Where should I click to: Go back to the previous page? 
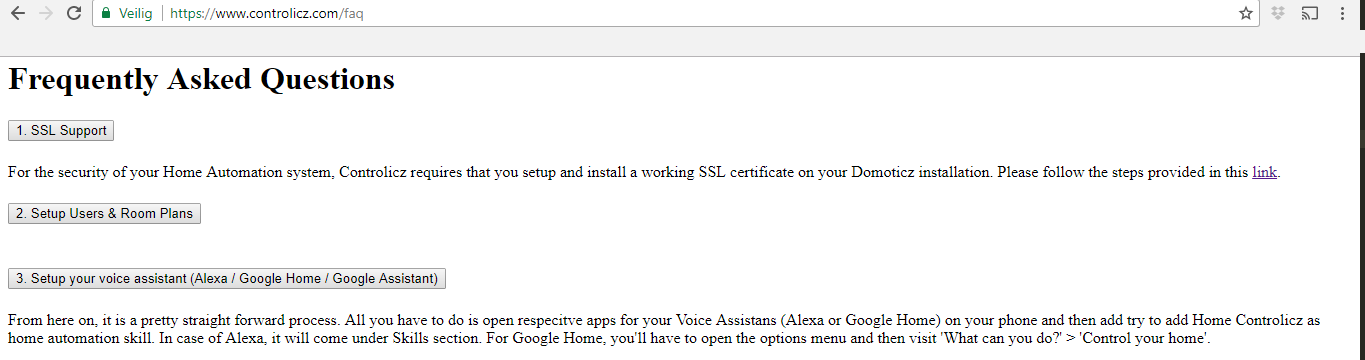[x=17, y=14]
